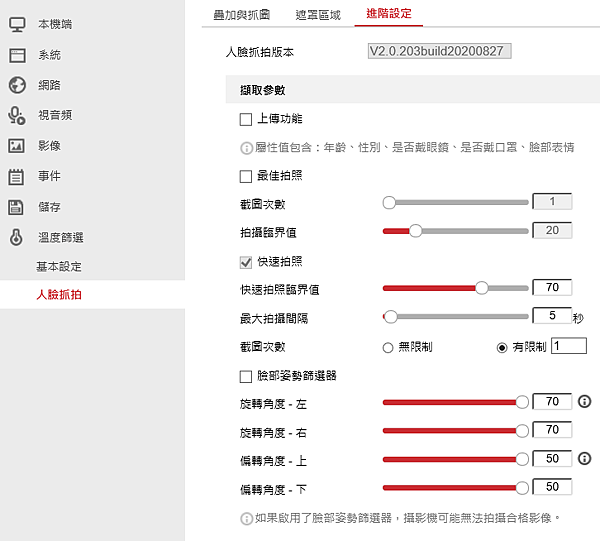Open the 基本設定 submenu item
This screenshot has width=600, height=541.
click(59, 266)
